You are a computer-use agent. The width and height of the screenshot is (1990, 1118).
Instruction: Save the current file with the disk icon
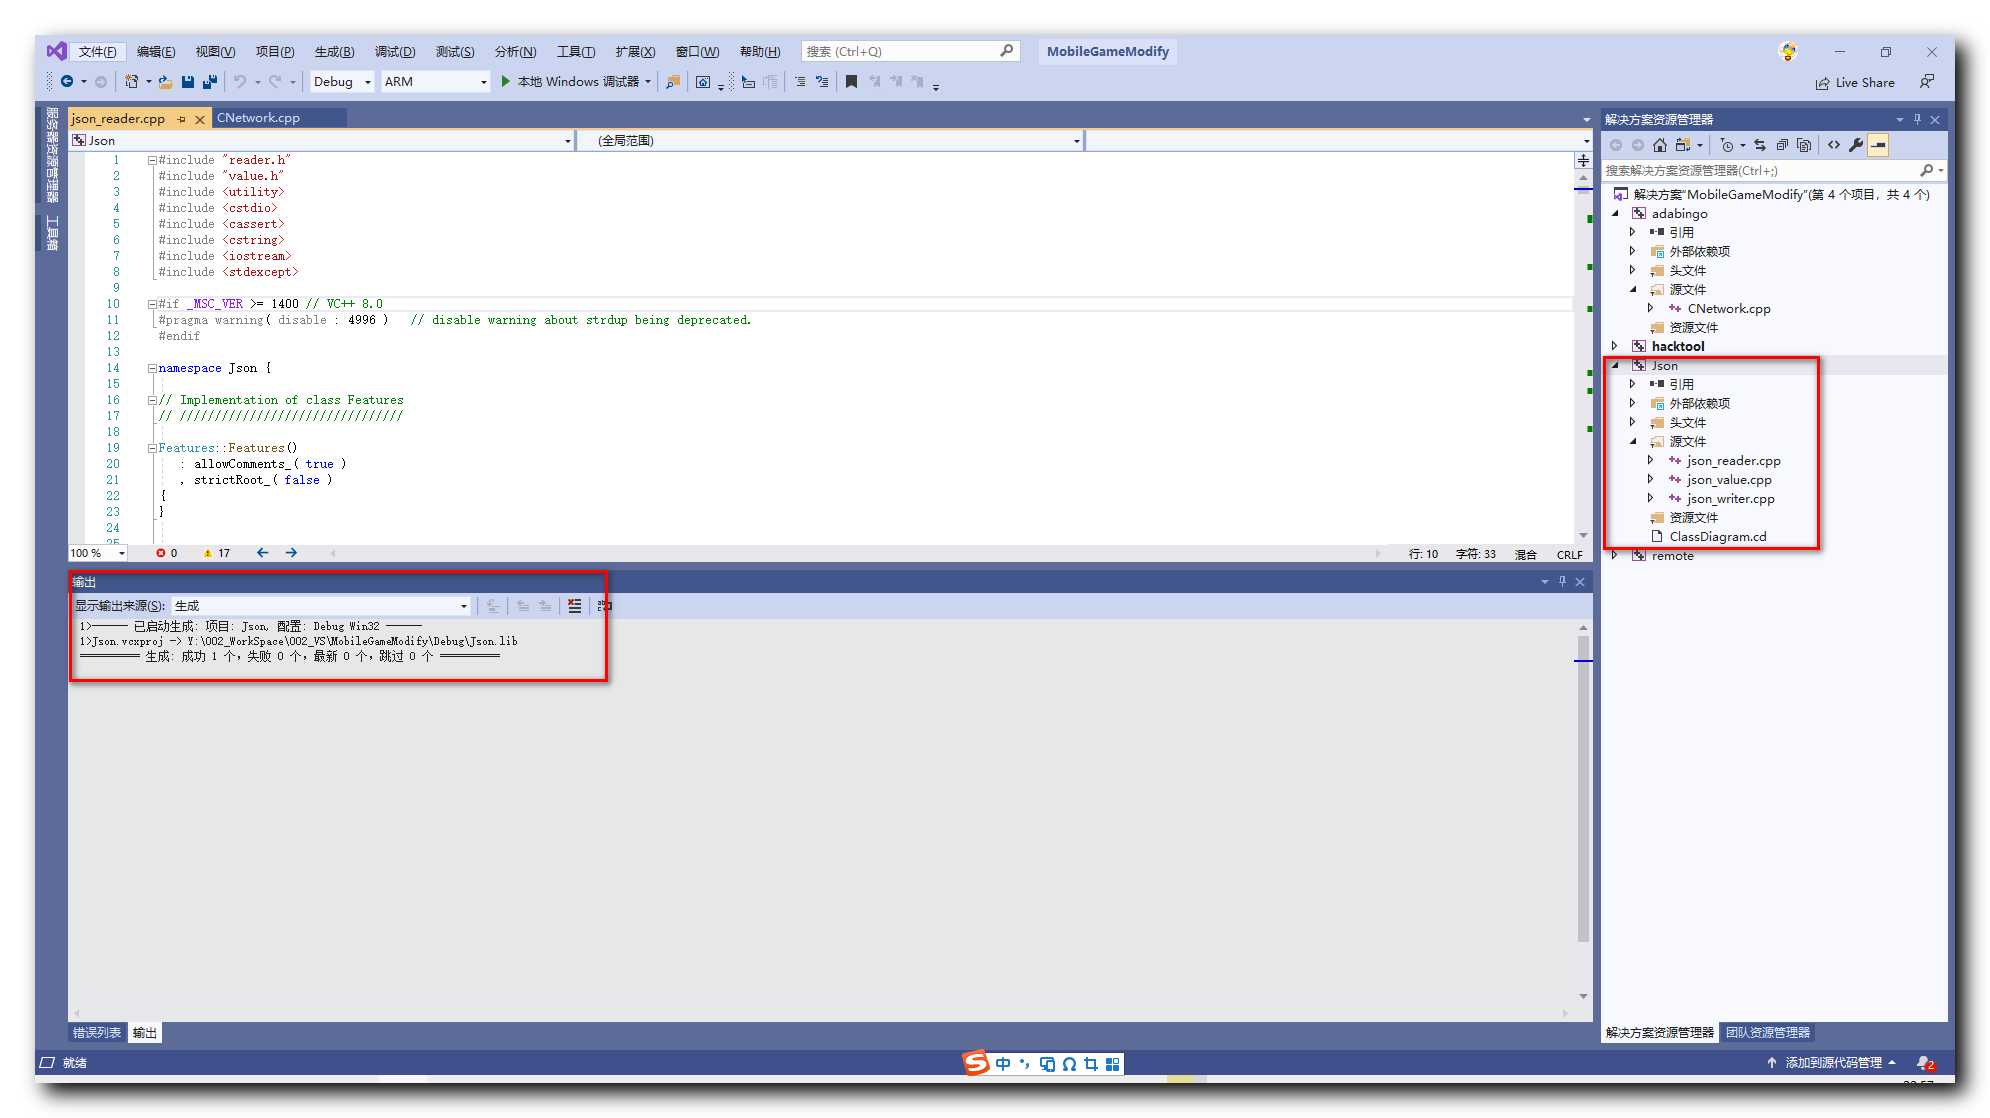pos(188,82)
